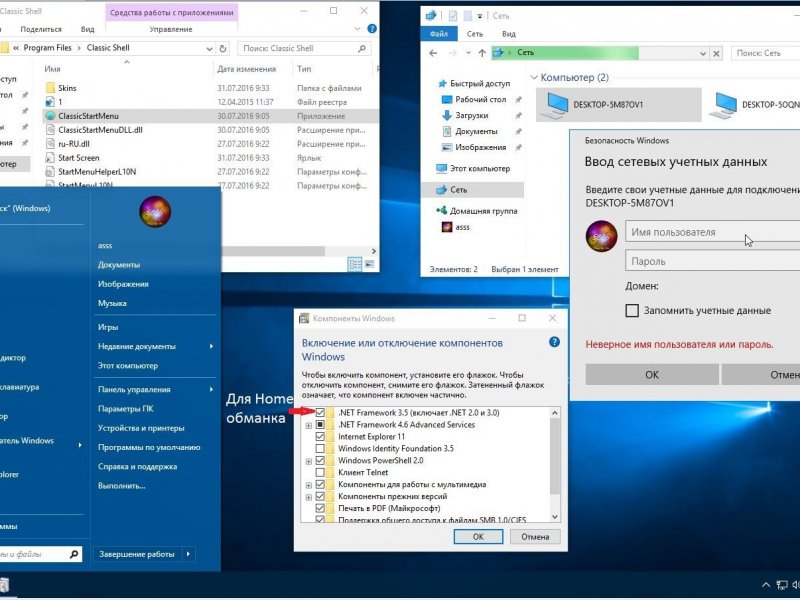Select the DESKTOP-5OQN computer icon
Viewport: 800px width, 600px height.
click(723, 105)
